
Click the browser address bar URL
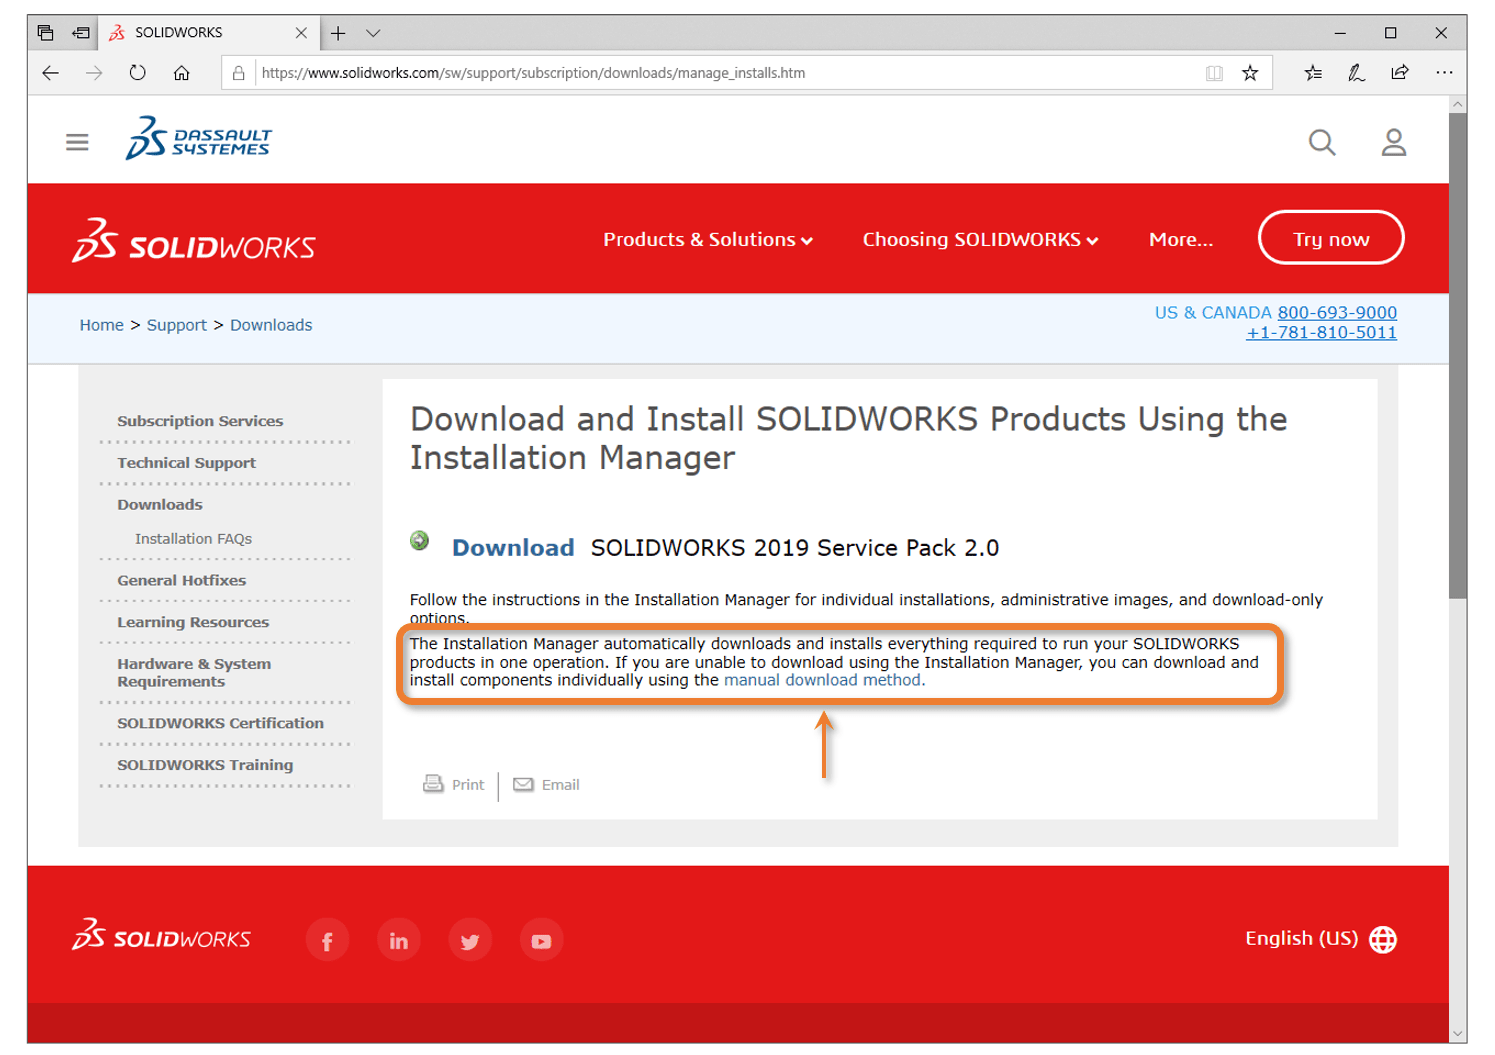click(x=533, y=73)
